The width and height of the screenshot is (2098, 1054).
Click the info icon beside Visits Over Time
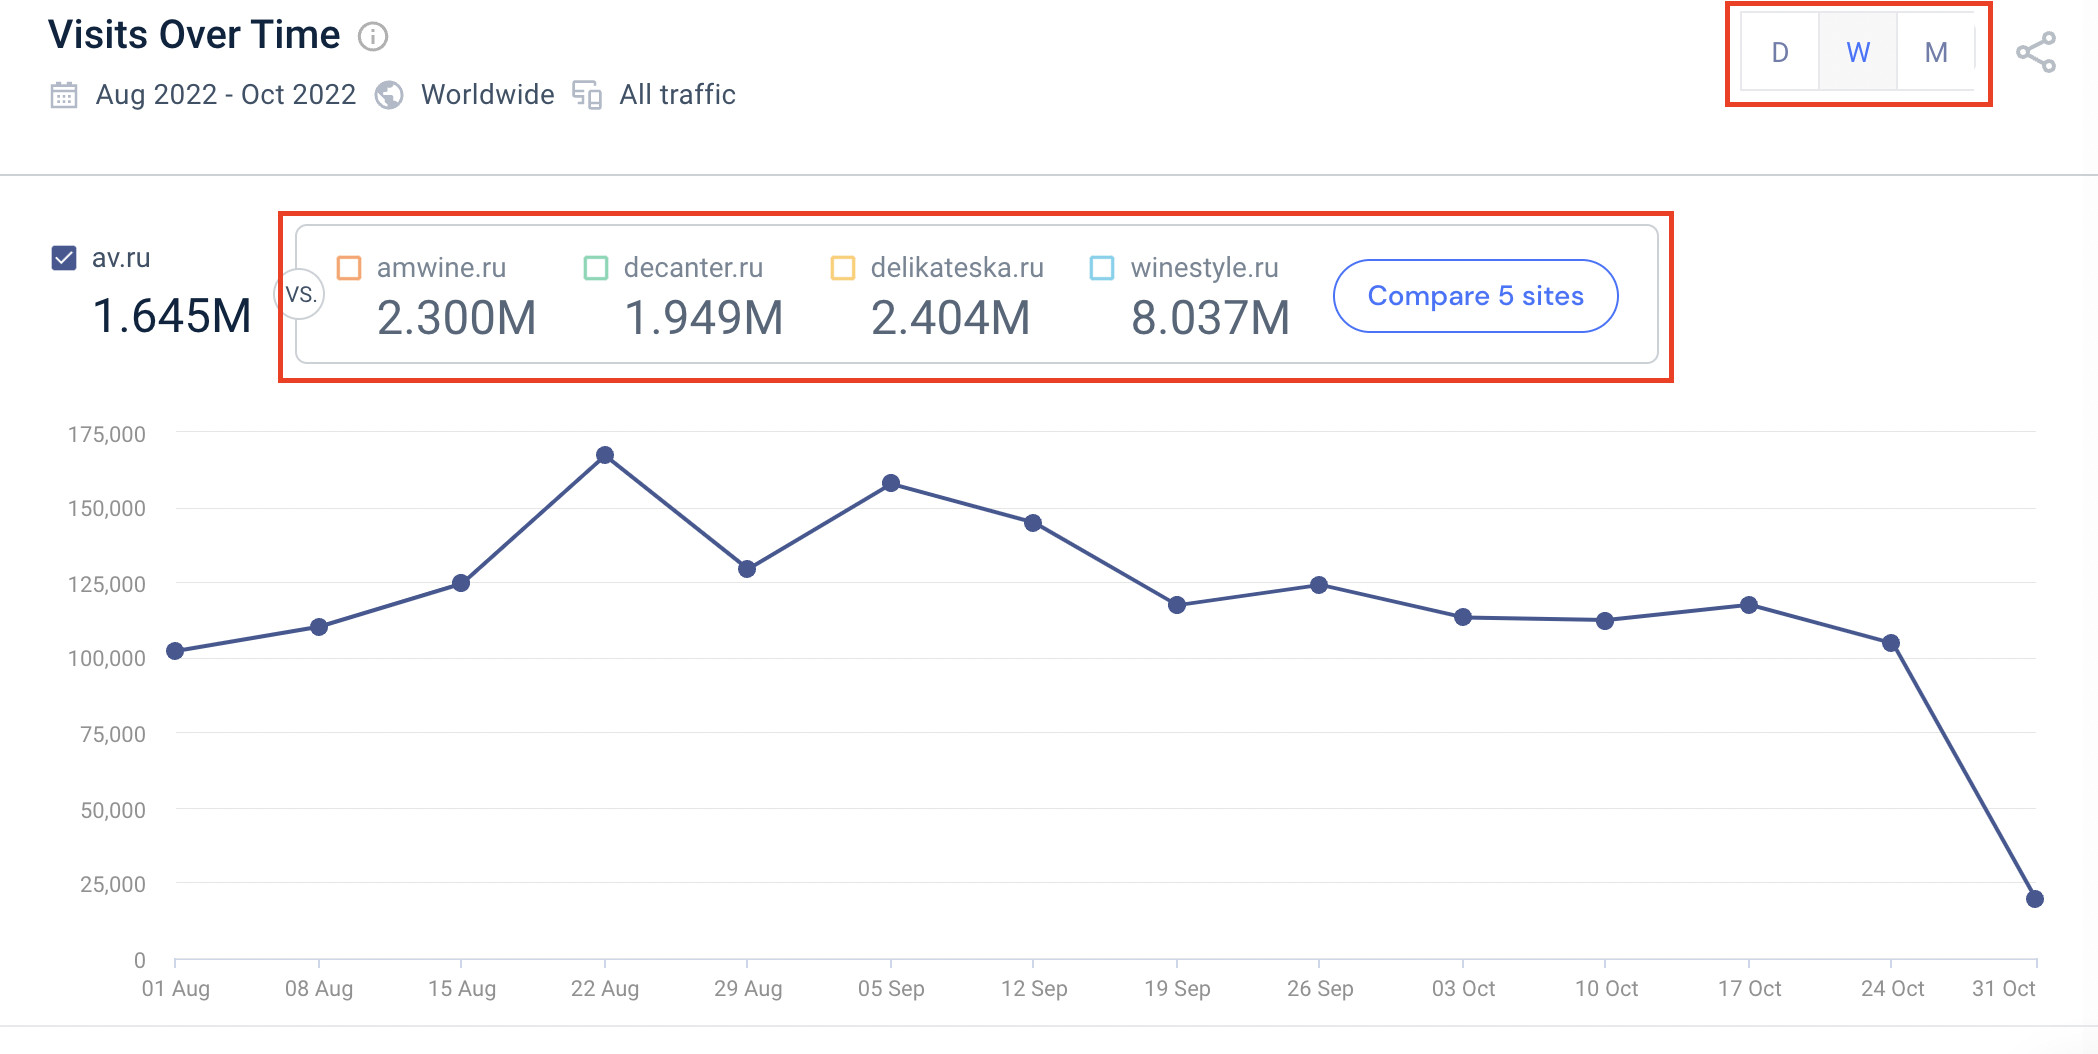pos(373,37)
